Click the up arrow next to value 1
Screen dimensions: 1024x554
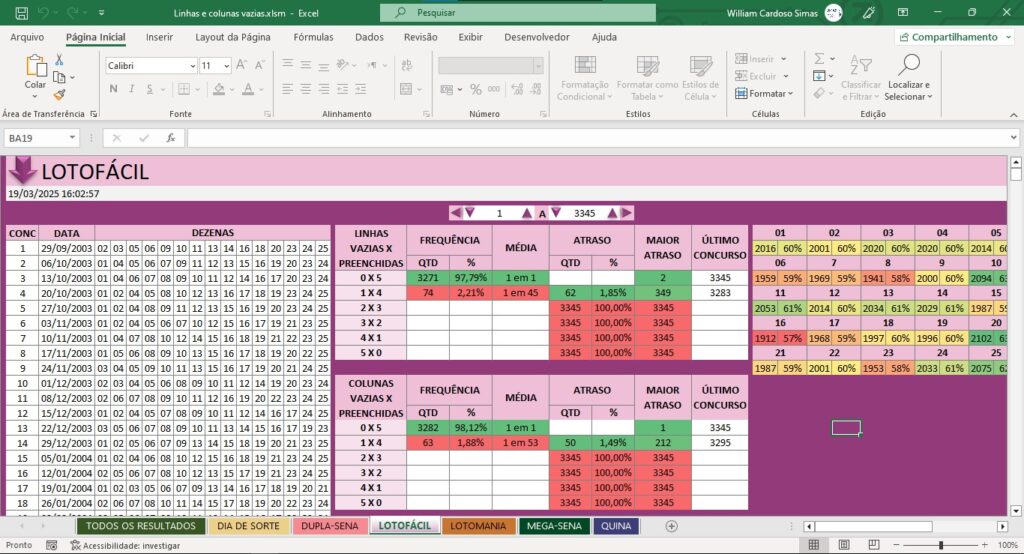click(527, 213)
